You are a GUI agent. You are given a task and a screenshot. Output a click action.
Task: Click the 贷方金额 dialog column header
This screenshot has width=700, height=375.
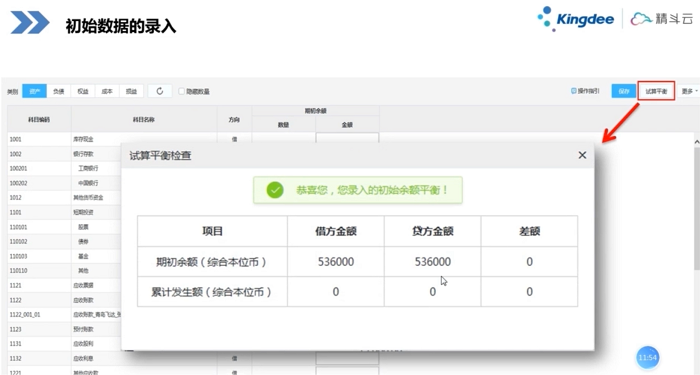point(433,231)
